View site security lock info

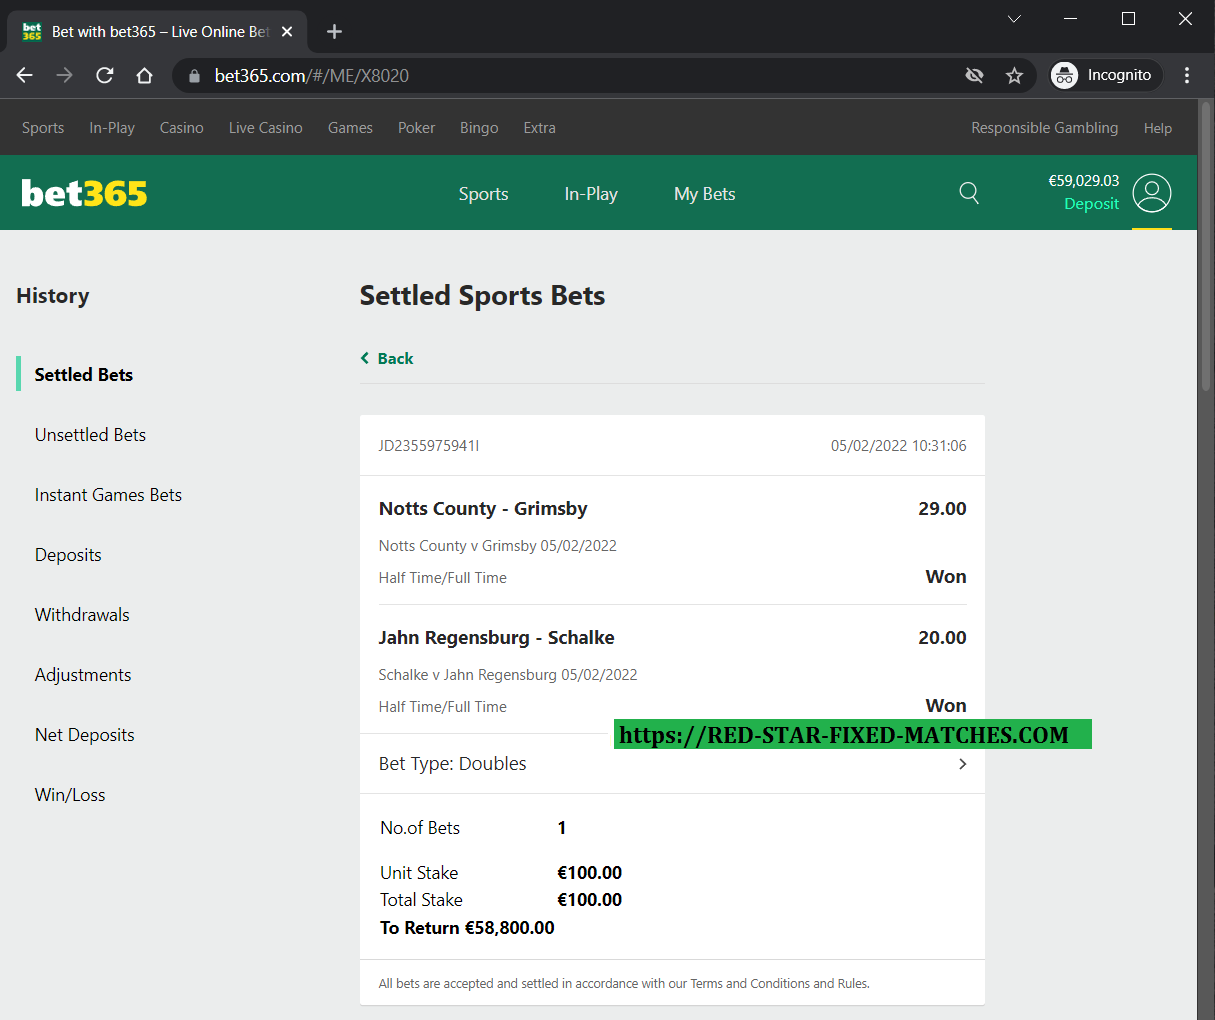pyautogui.click(x=194, y=76)
